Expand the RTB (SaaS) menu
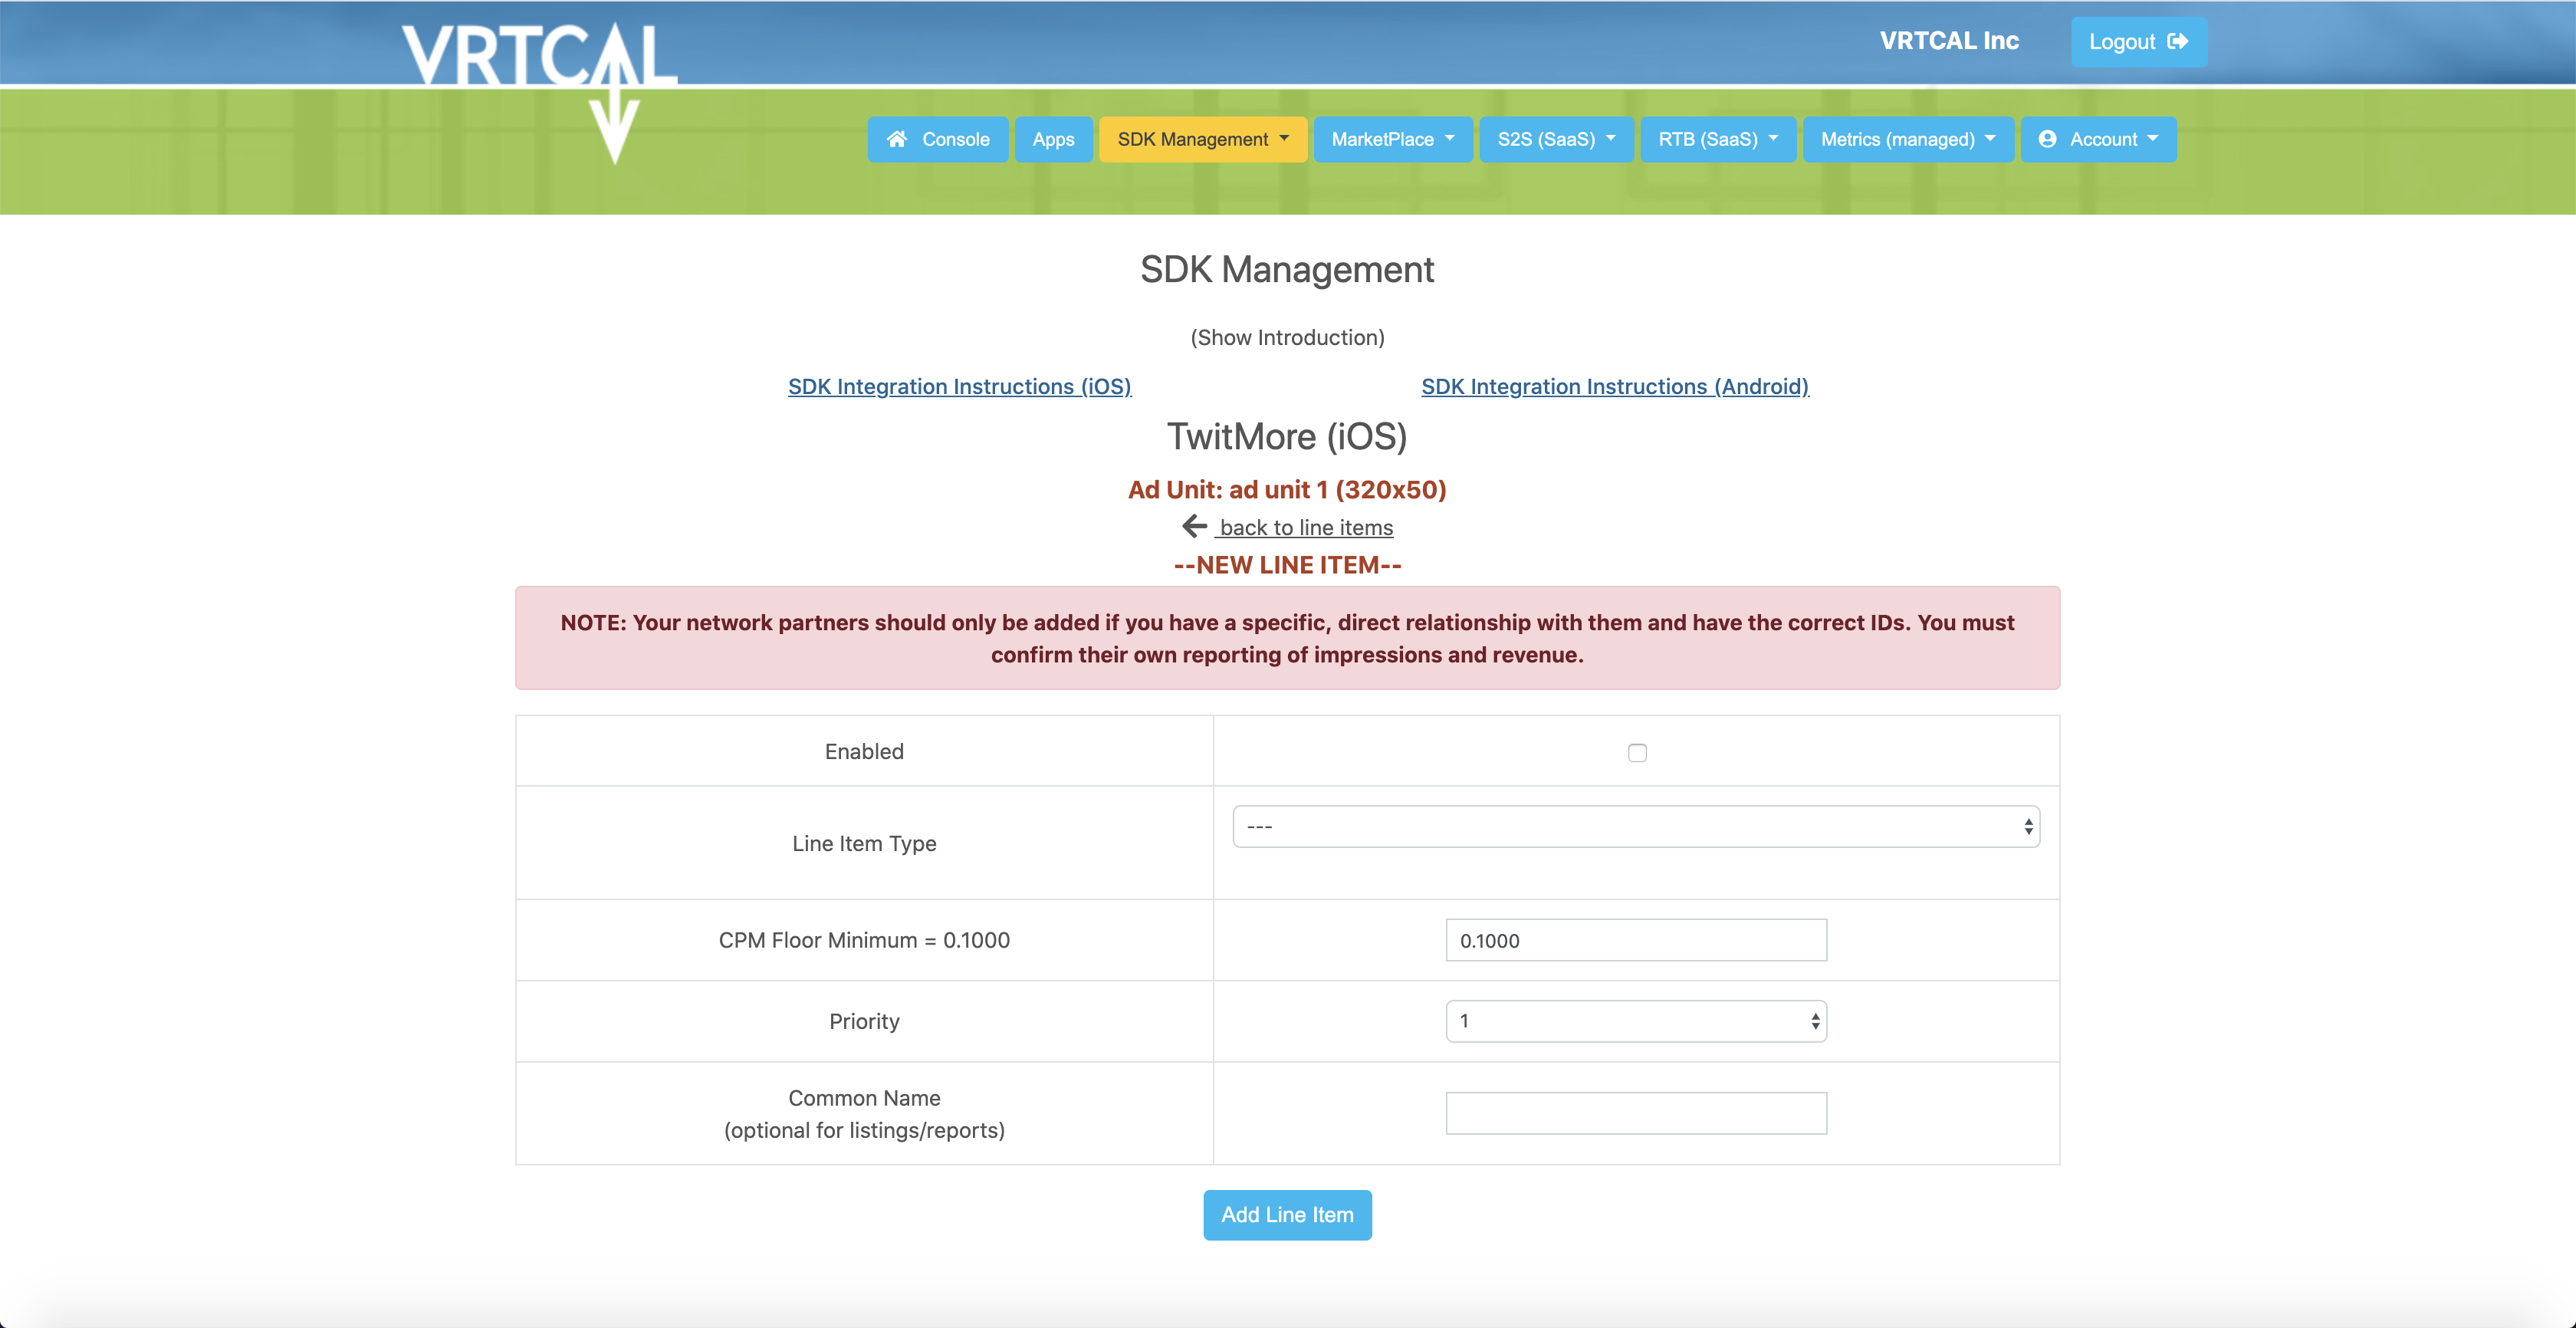Screen dimensions: 2576x1328 [1718, 139]
